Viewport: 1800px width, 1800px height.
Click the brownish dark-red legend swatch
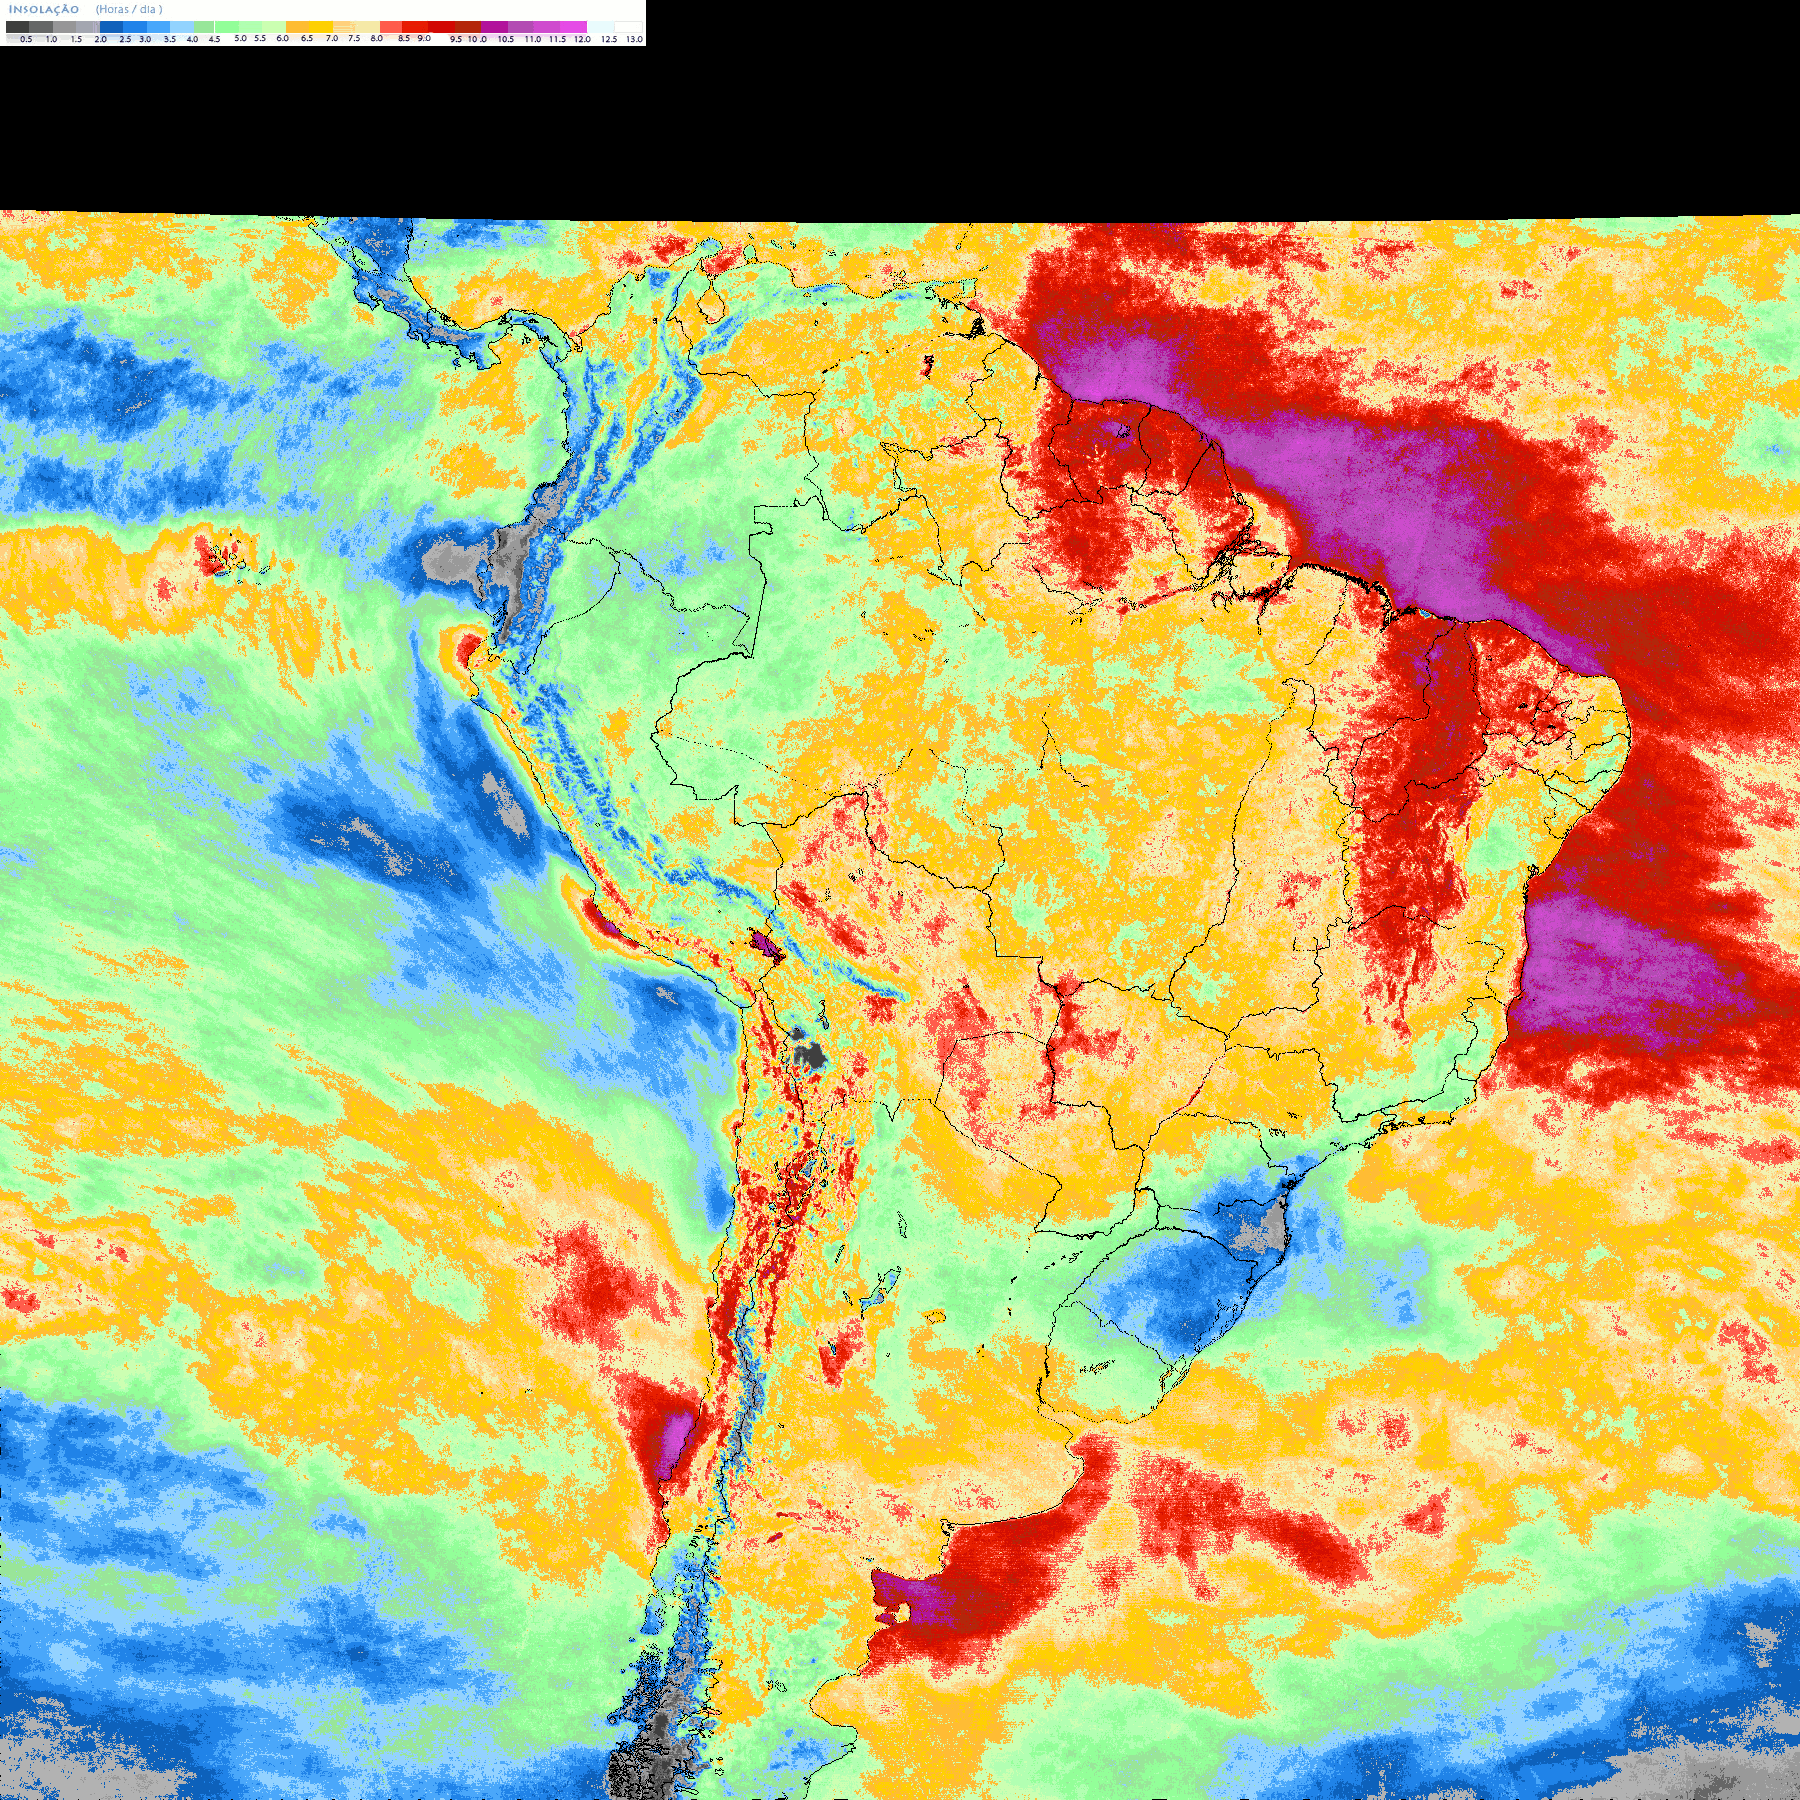click(x=468, y=27)
